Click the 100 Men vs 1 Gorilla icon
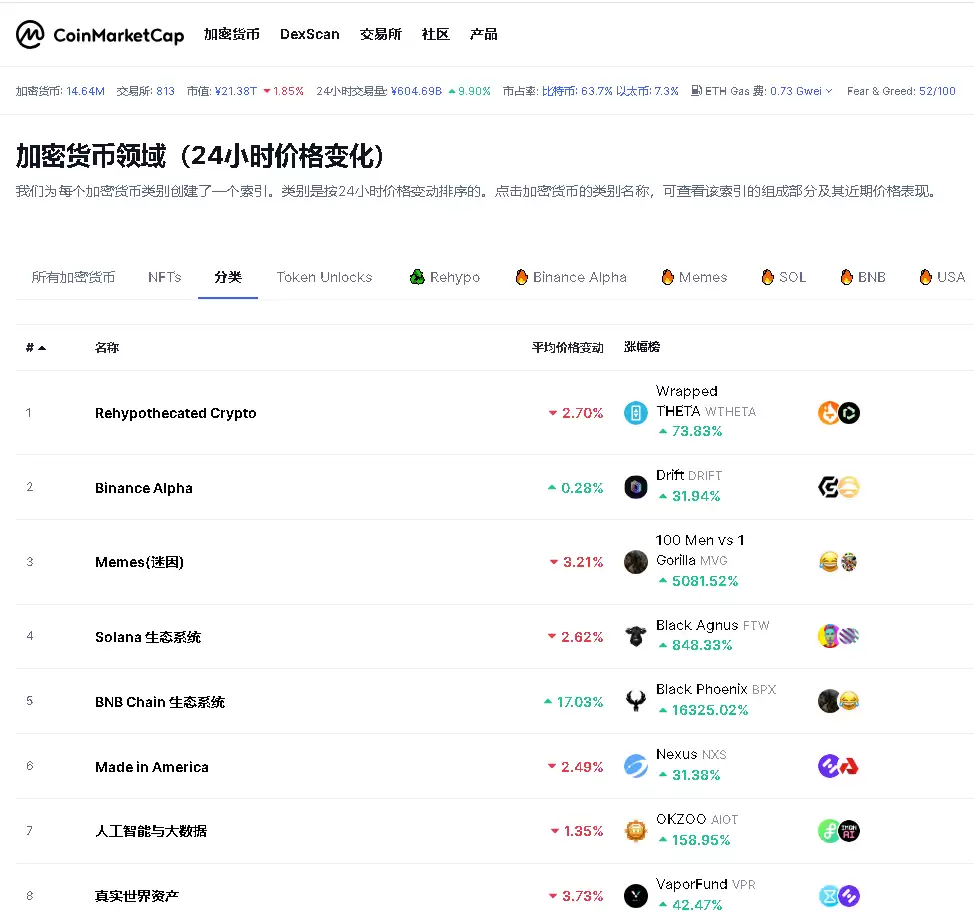The width and height of the screenshot is (974, 913). (x=636, y=561)
